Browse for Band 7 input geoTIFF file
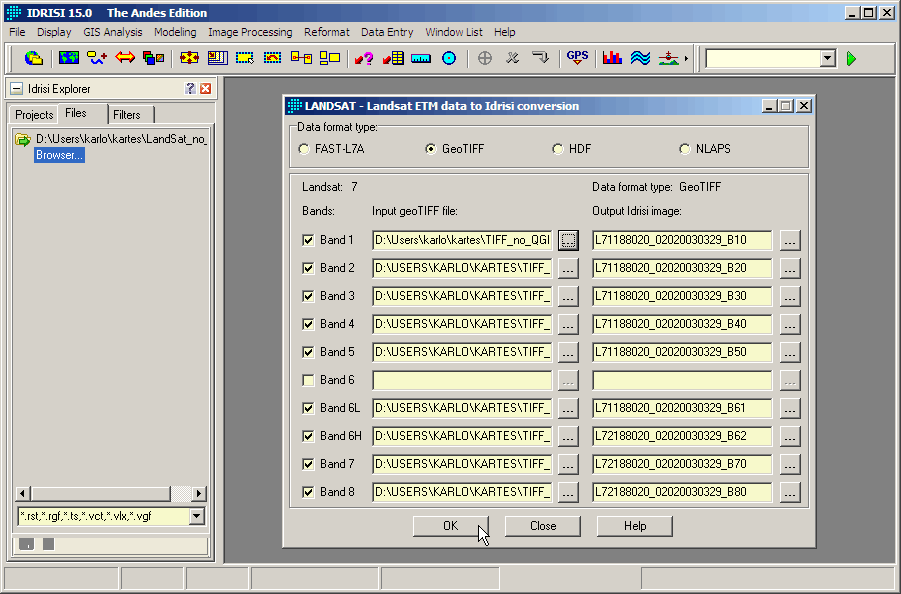The image size is (901, 594). click(568, 464)
